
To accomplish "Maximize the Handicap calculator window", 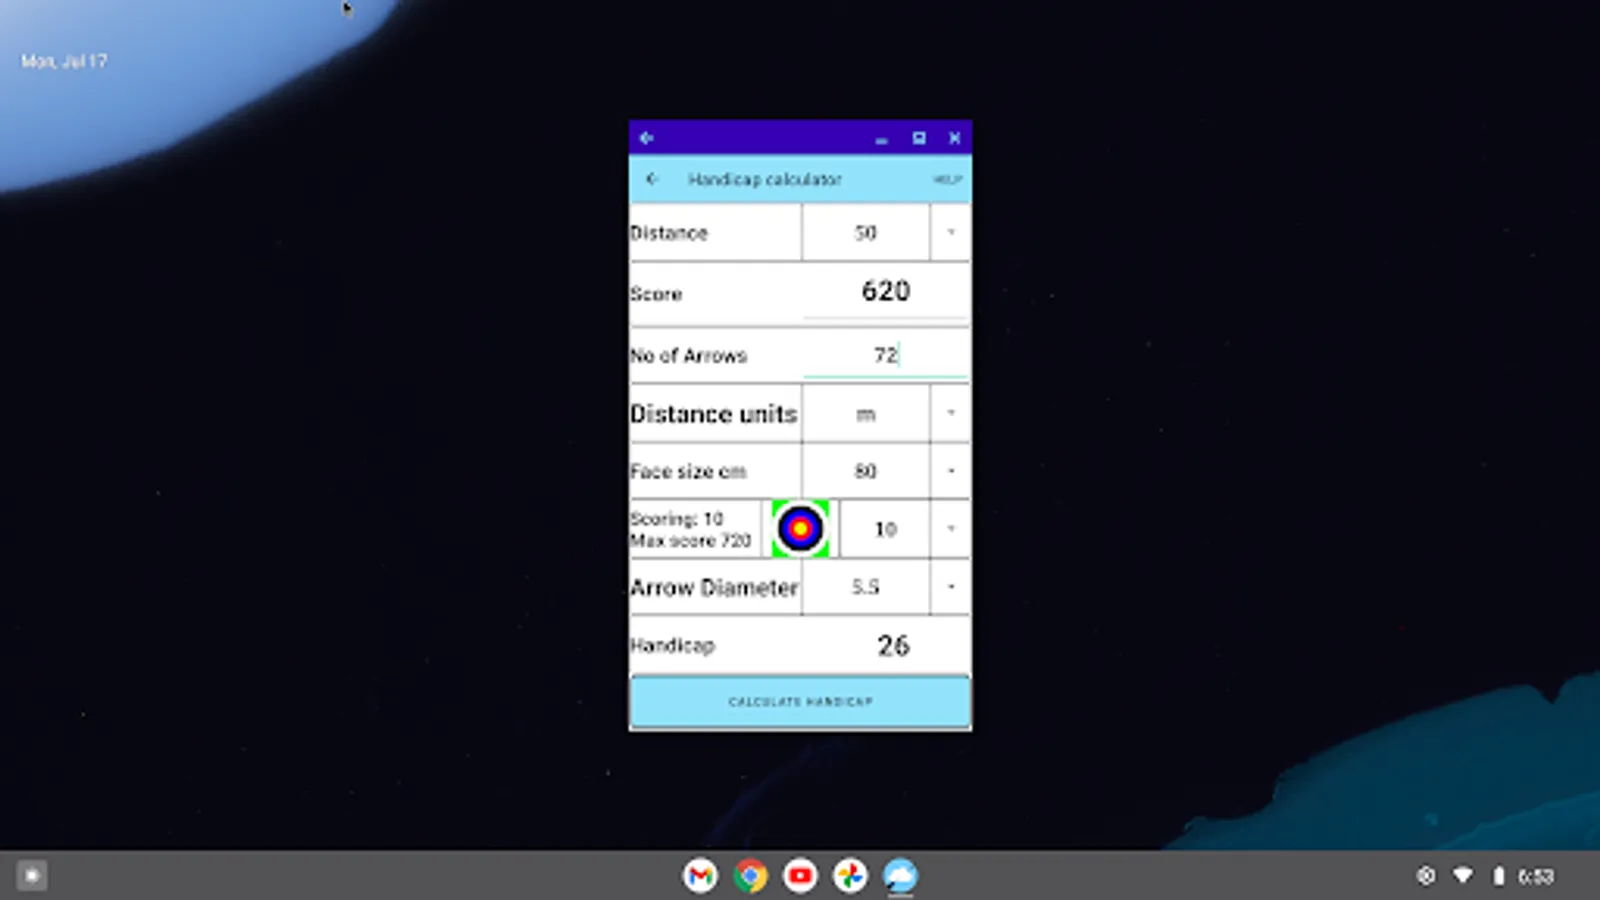I will tap(919, 138).
